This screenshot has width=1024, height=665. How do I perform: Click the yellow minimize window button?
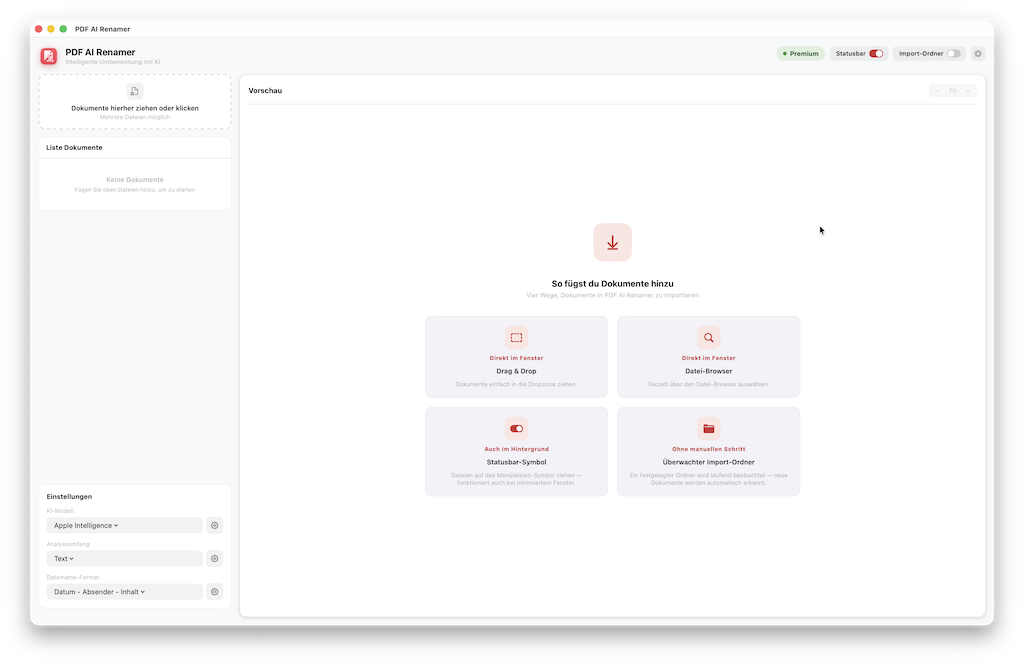point(51,29)
